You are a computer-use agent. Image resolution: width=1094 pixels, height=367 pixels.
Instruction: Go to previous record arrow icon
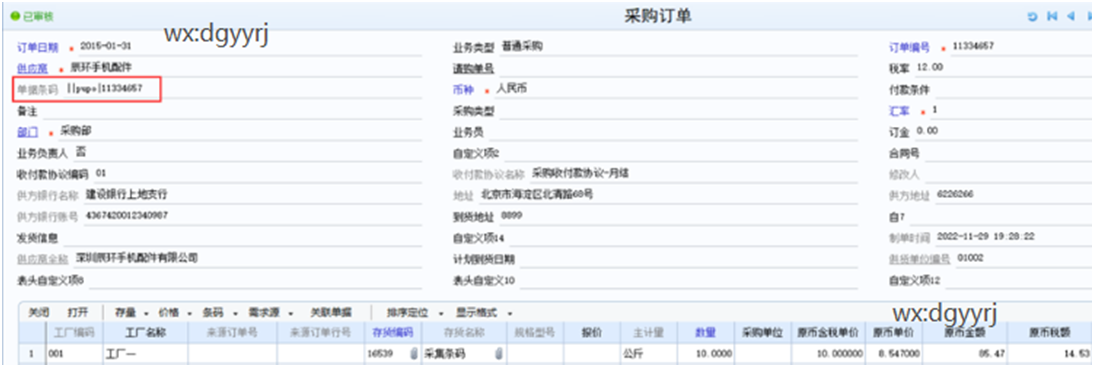[1070, 16]
